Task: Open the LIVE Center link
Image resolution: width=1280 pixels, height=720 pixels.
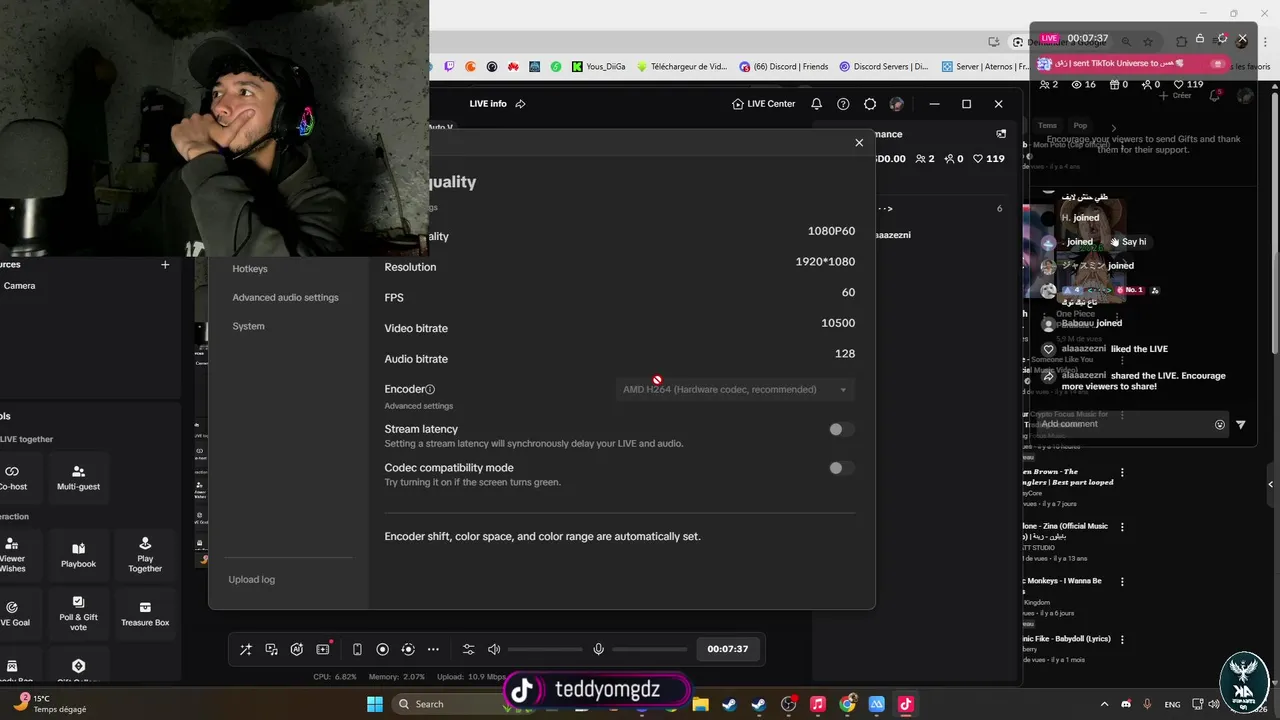Action: (x=764, y=104)
